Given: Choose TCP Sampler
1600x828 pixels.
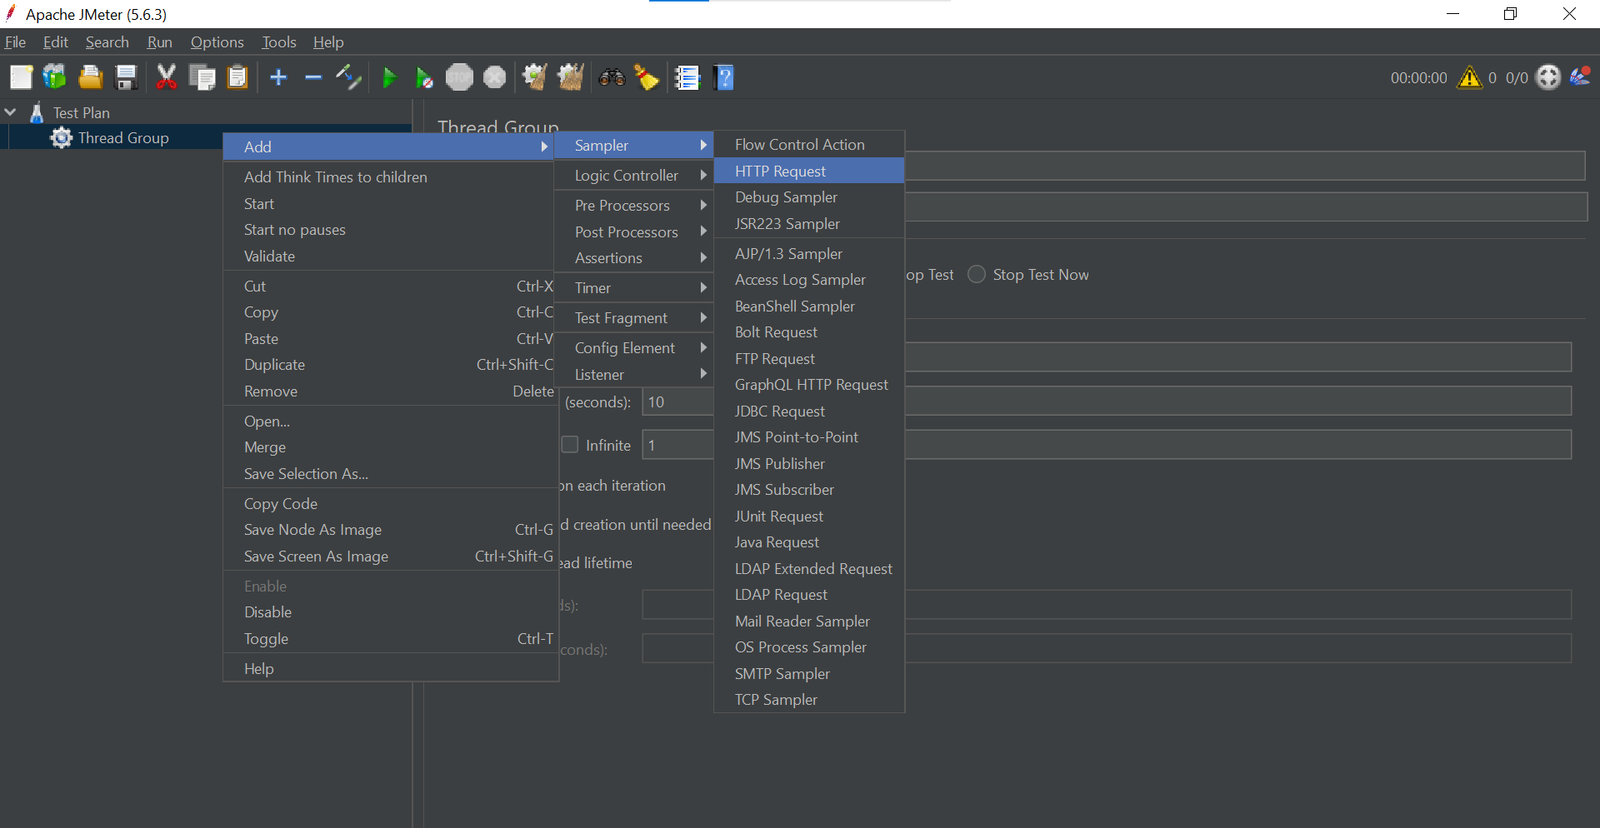Looking at the screenshot, I should (809, 699).
